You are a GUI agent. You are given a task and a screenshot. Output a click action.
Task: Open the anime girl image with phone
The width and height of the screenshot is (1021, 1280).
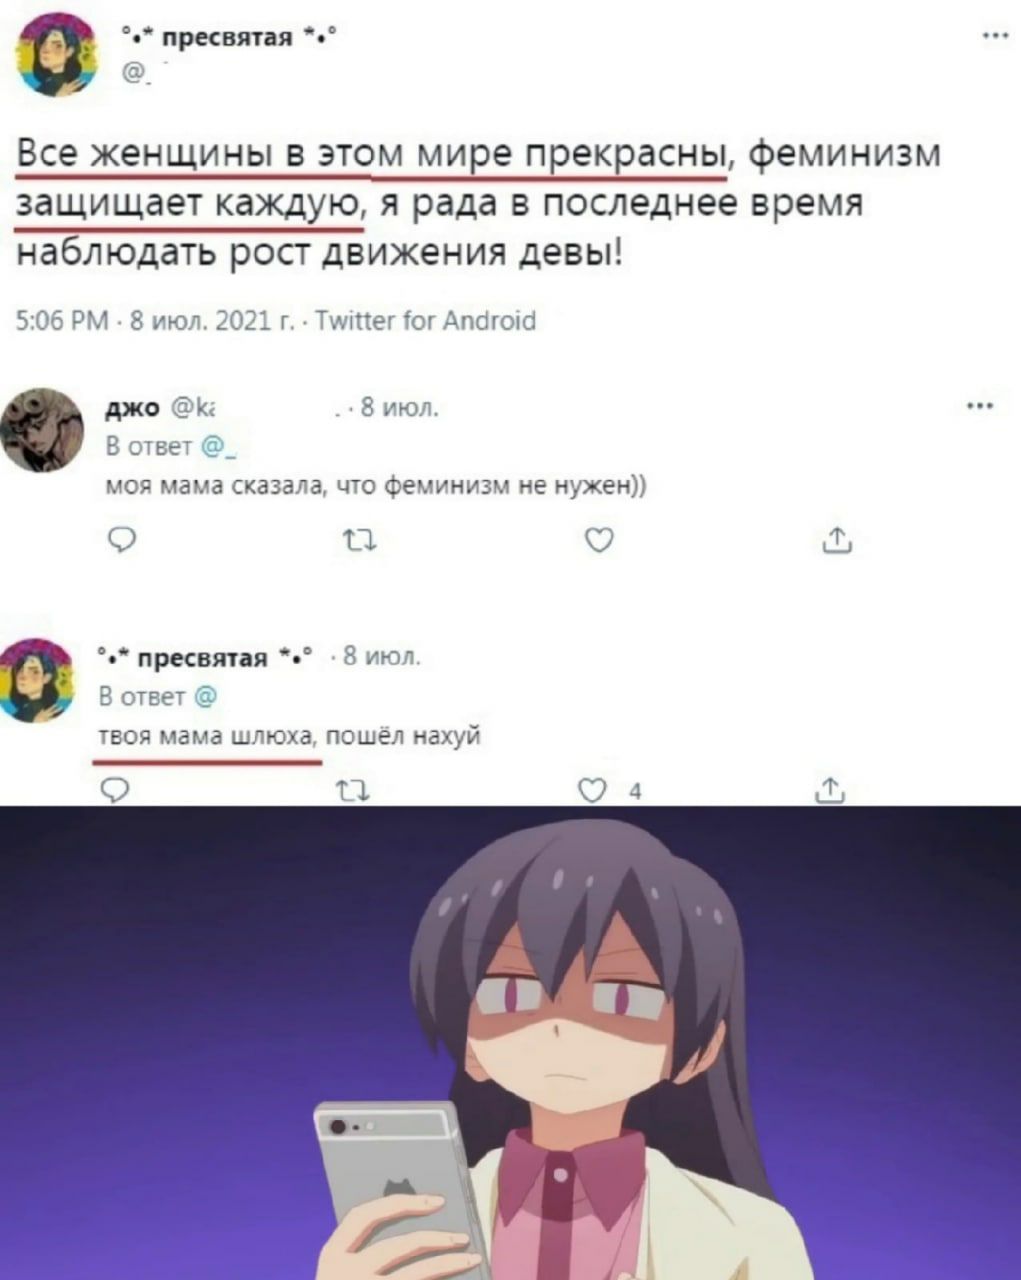pos(510,1043)
